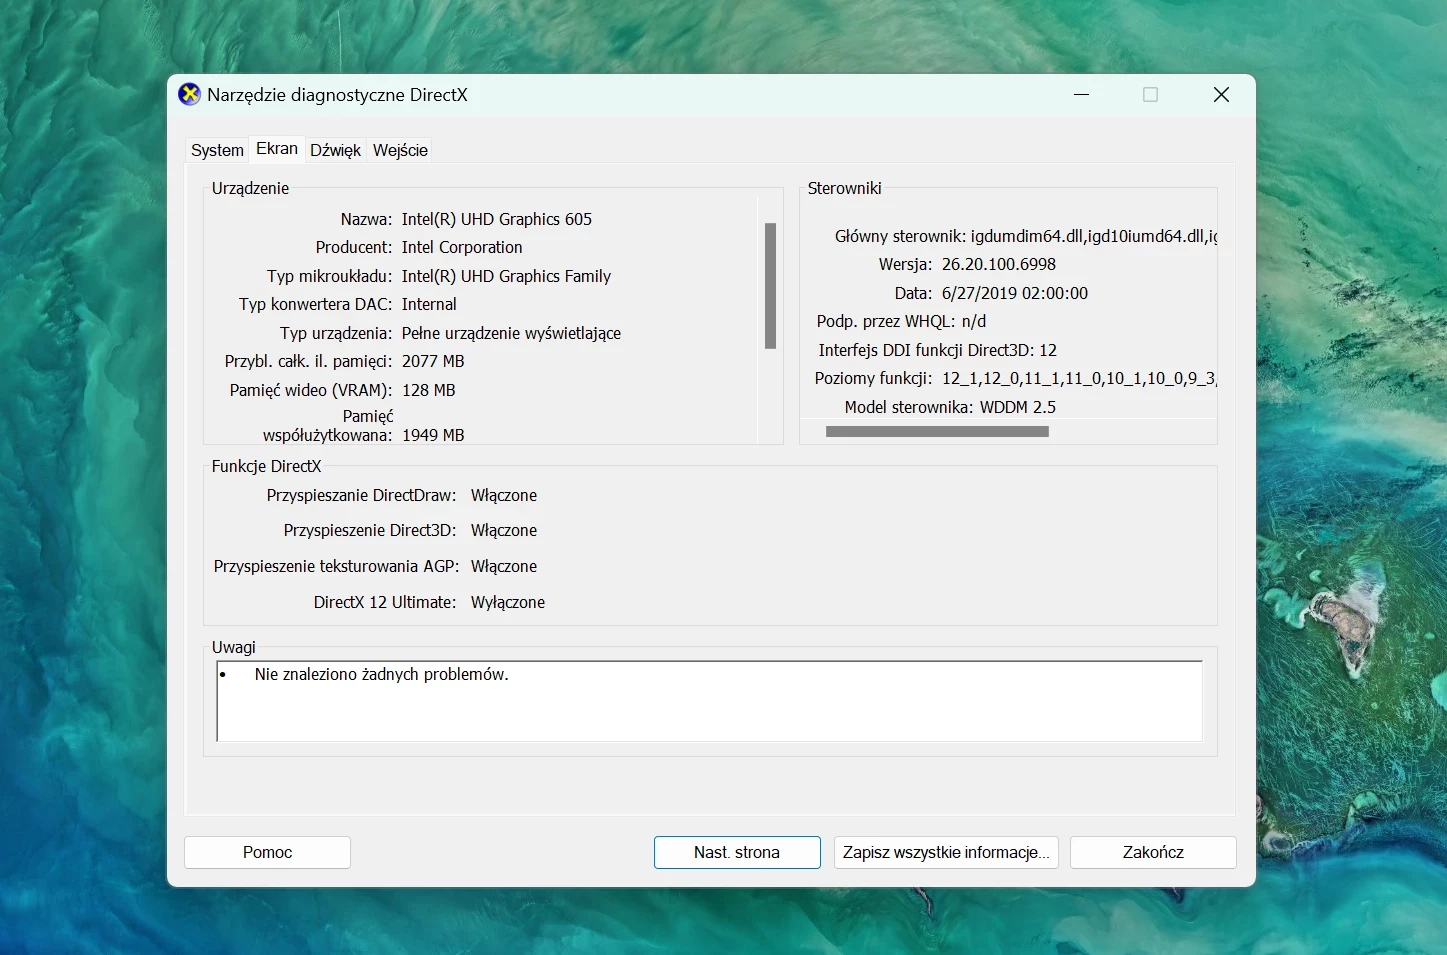
Task: Click device name "Intel(R) UHD Graphics 605"
Action: coord(497,219)
